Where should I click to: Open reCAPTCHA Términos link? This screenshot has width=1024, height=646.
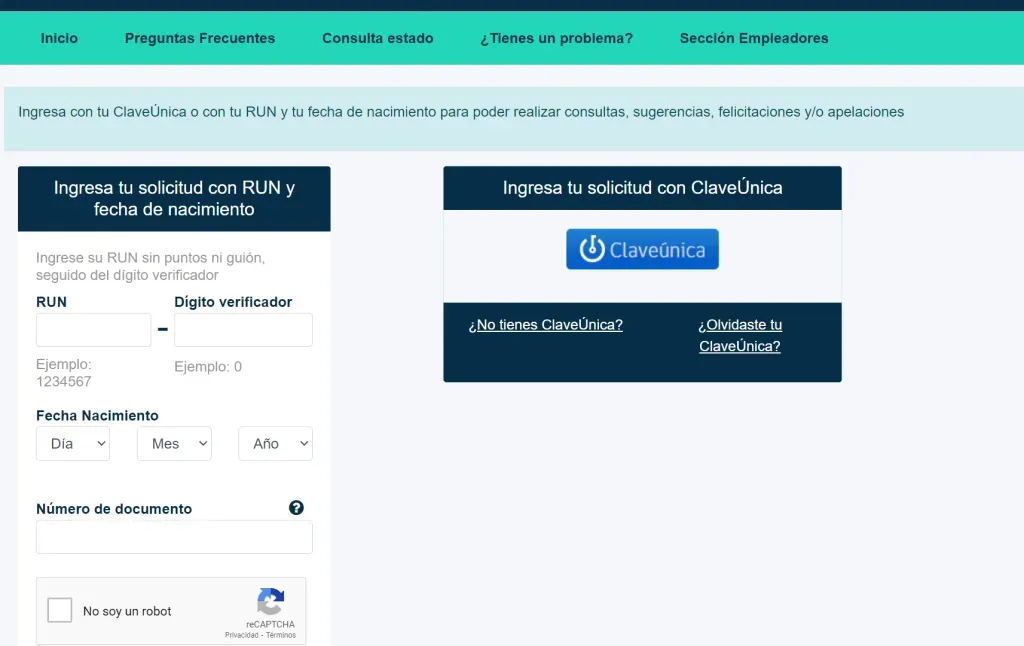281,635
